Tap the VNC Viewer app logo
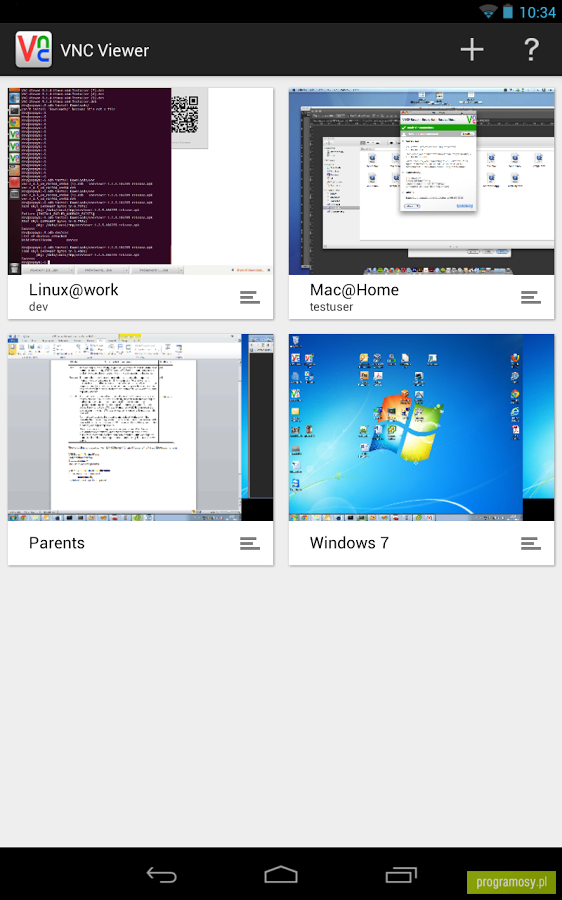Screen dimensions: 562x900 34,50
